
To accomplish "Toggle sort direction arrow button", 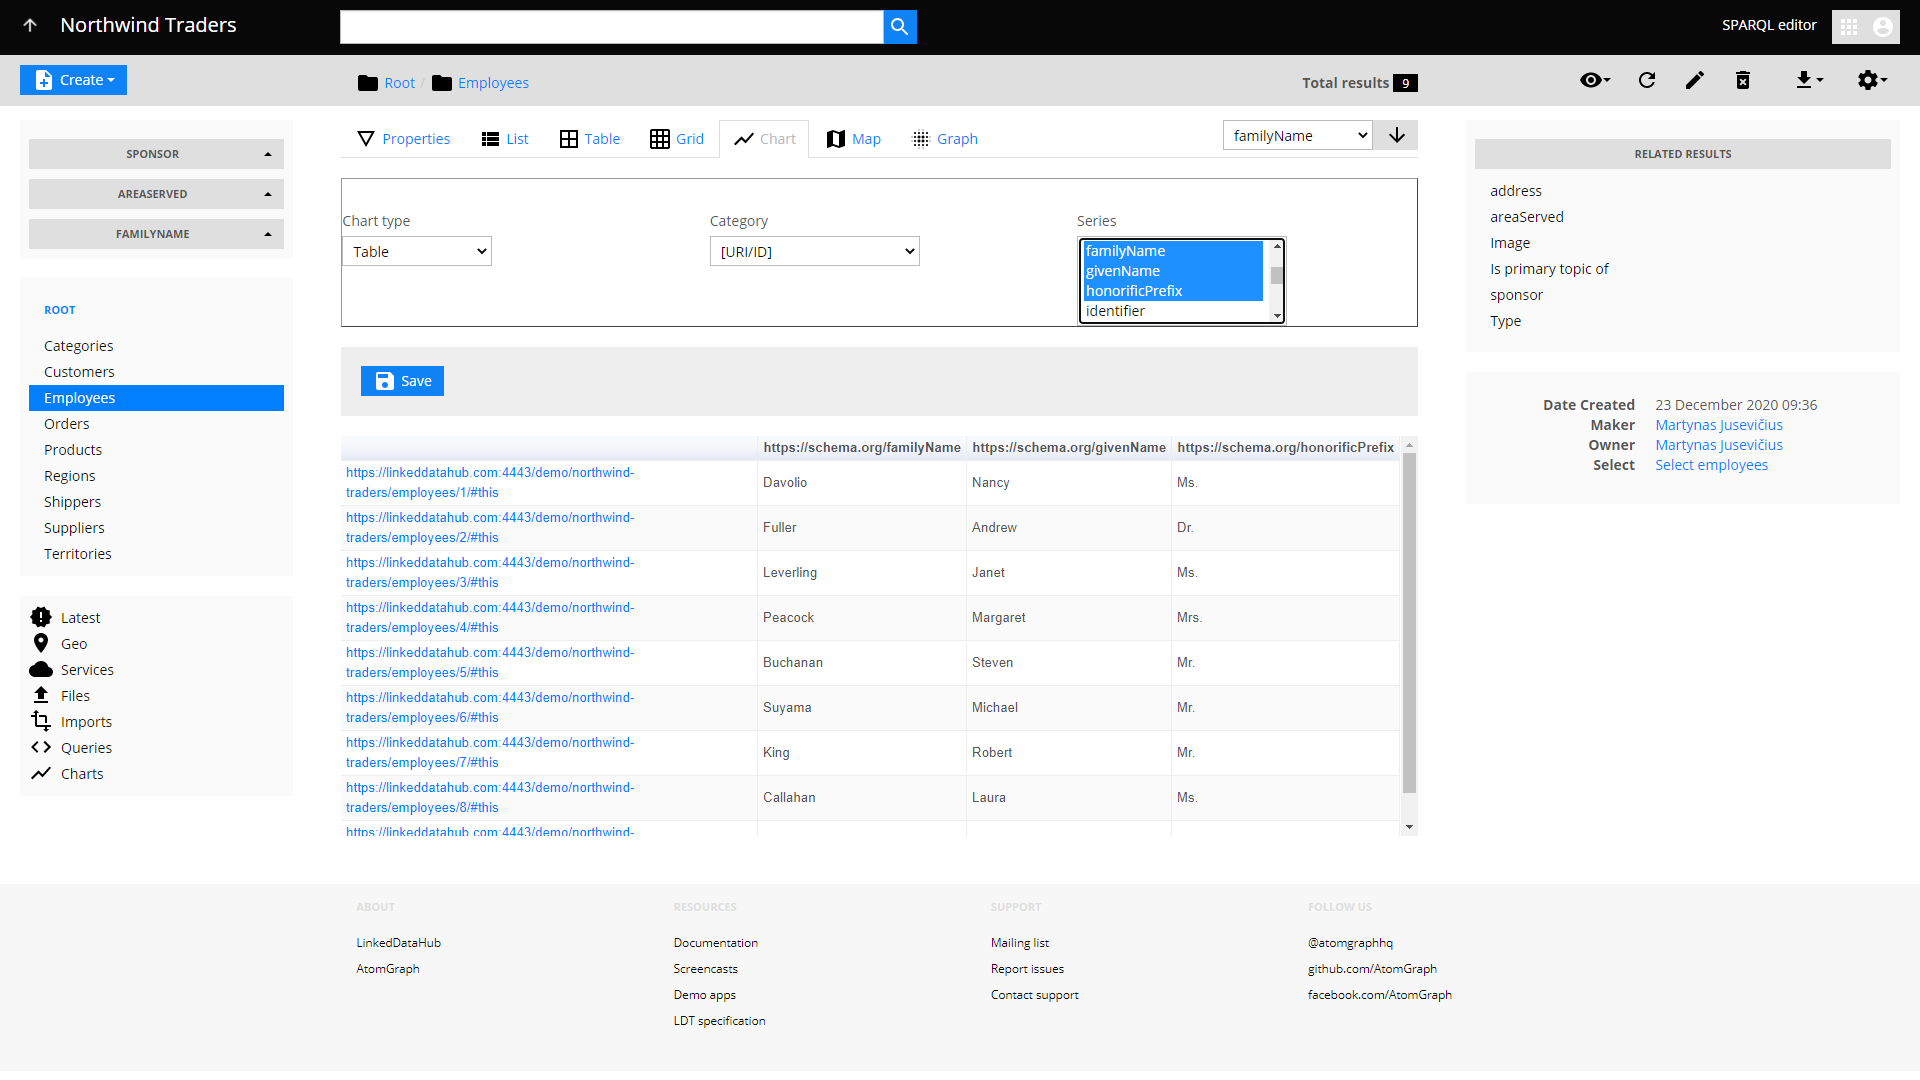I will [x=1396, y=135].
